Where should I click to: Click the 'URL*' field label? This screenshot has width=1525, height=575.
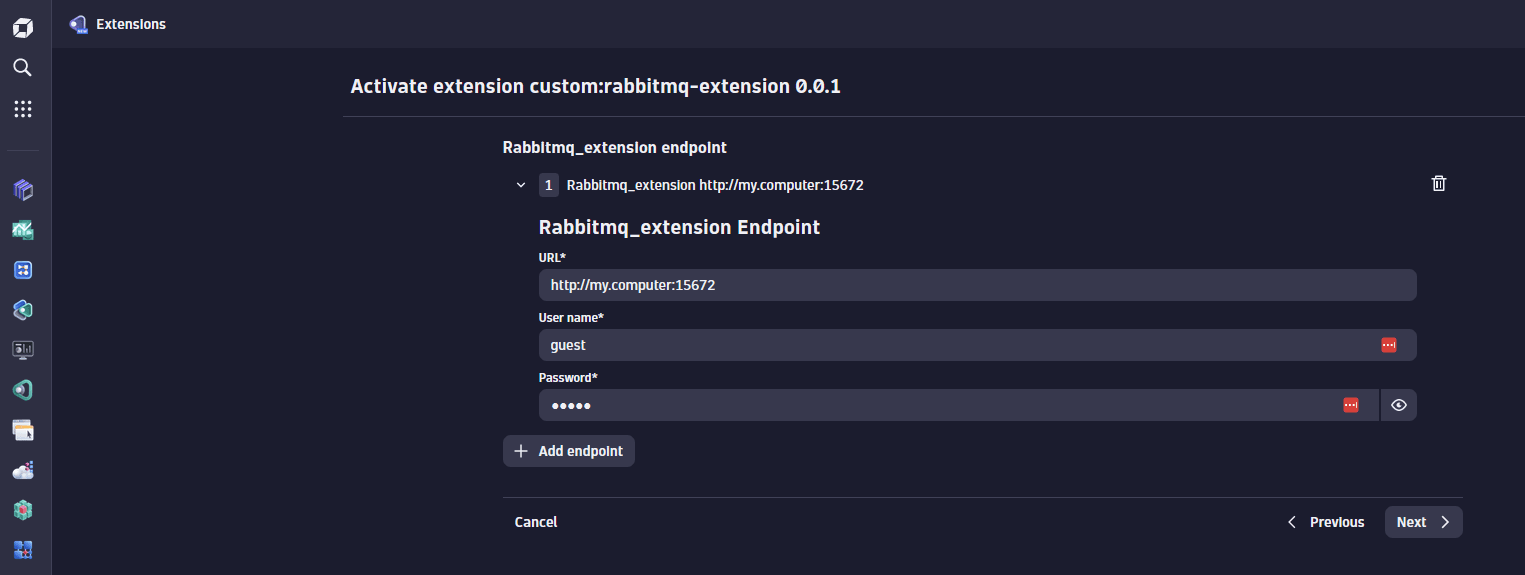(x=552, y=257)
